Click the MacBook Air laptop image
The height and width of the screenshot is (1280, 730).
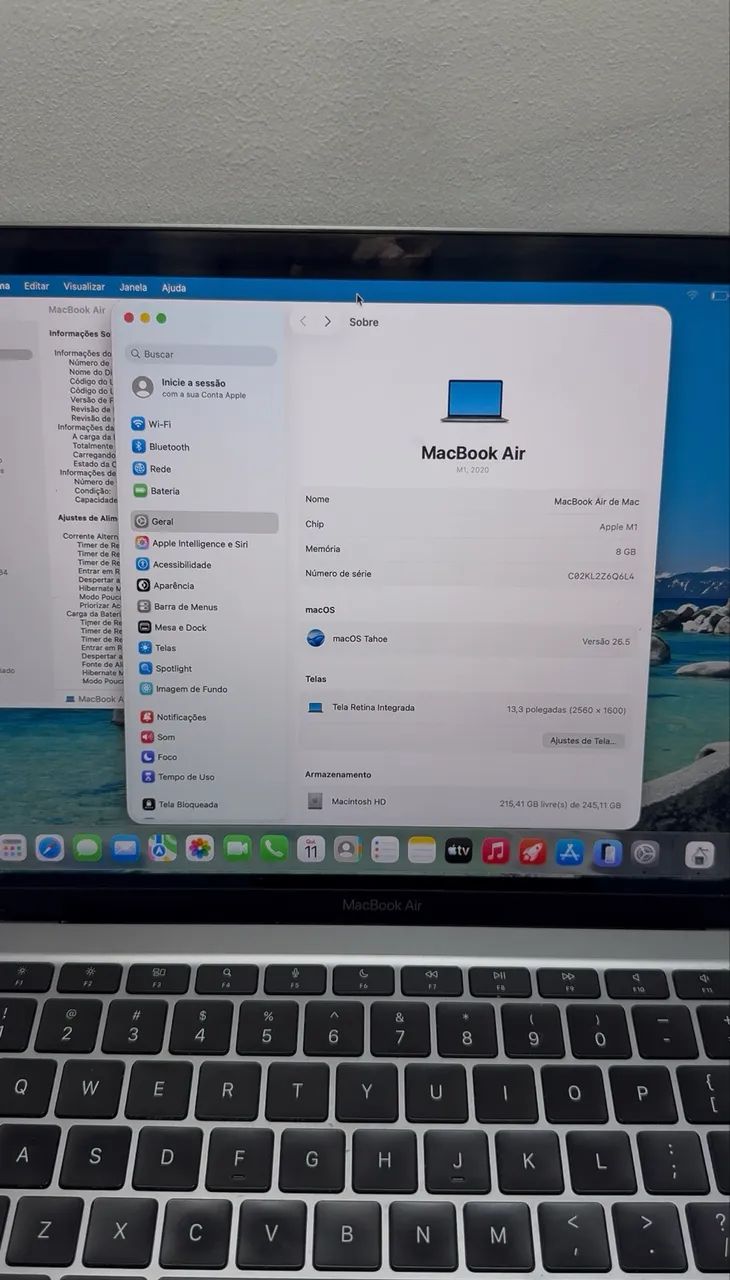tap(474, 401)
